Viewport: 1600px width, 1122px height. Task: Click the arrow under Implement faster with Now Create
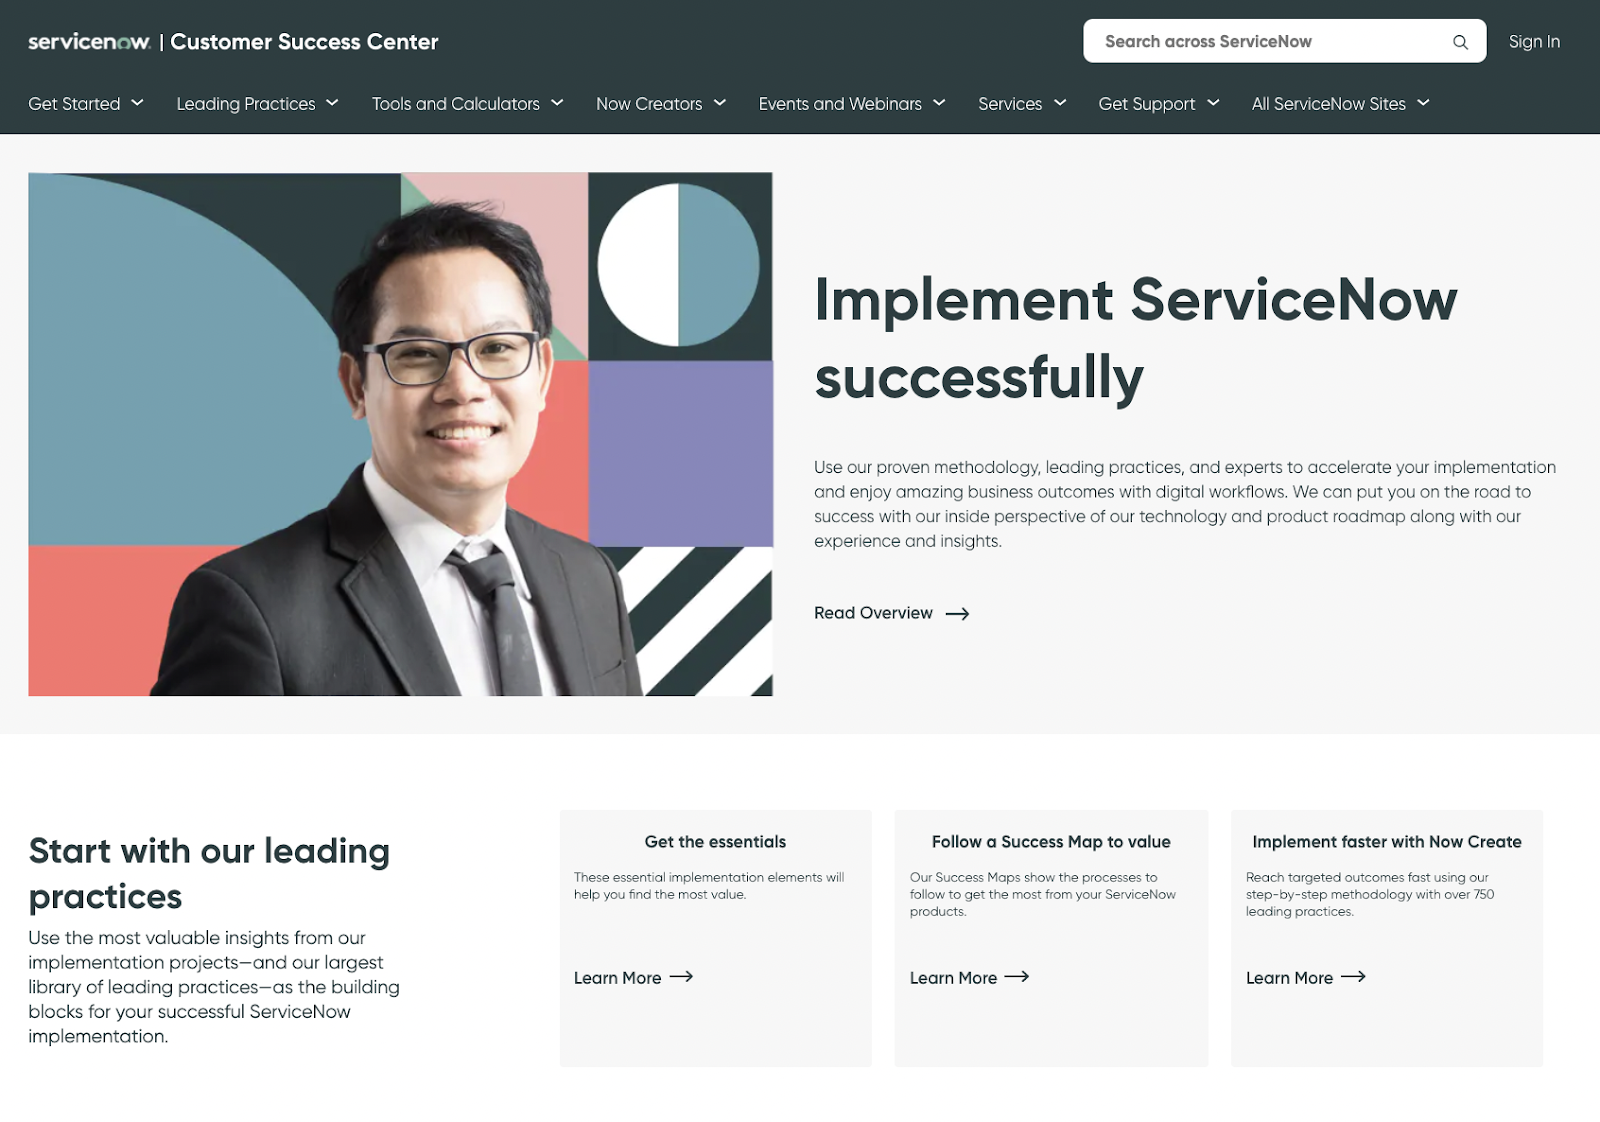pyautogui.click(x=1353, y=977)
